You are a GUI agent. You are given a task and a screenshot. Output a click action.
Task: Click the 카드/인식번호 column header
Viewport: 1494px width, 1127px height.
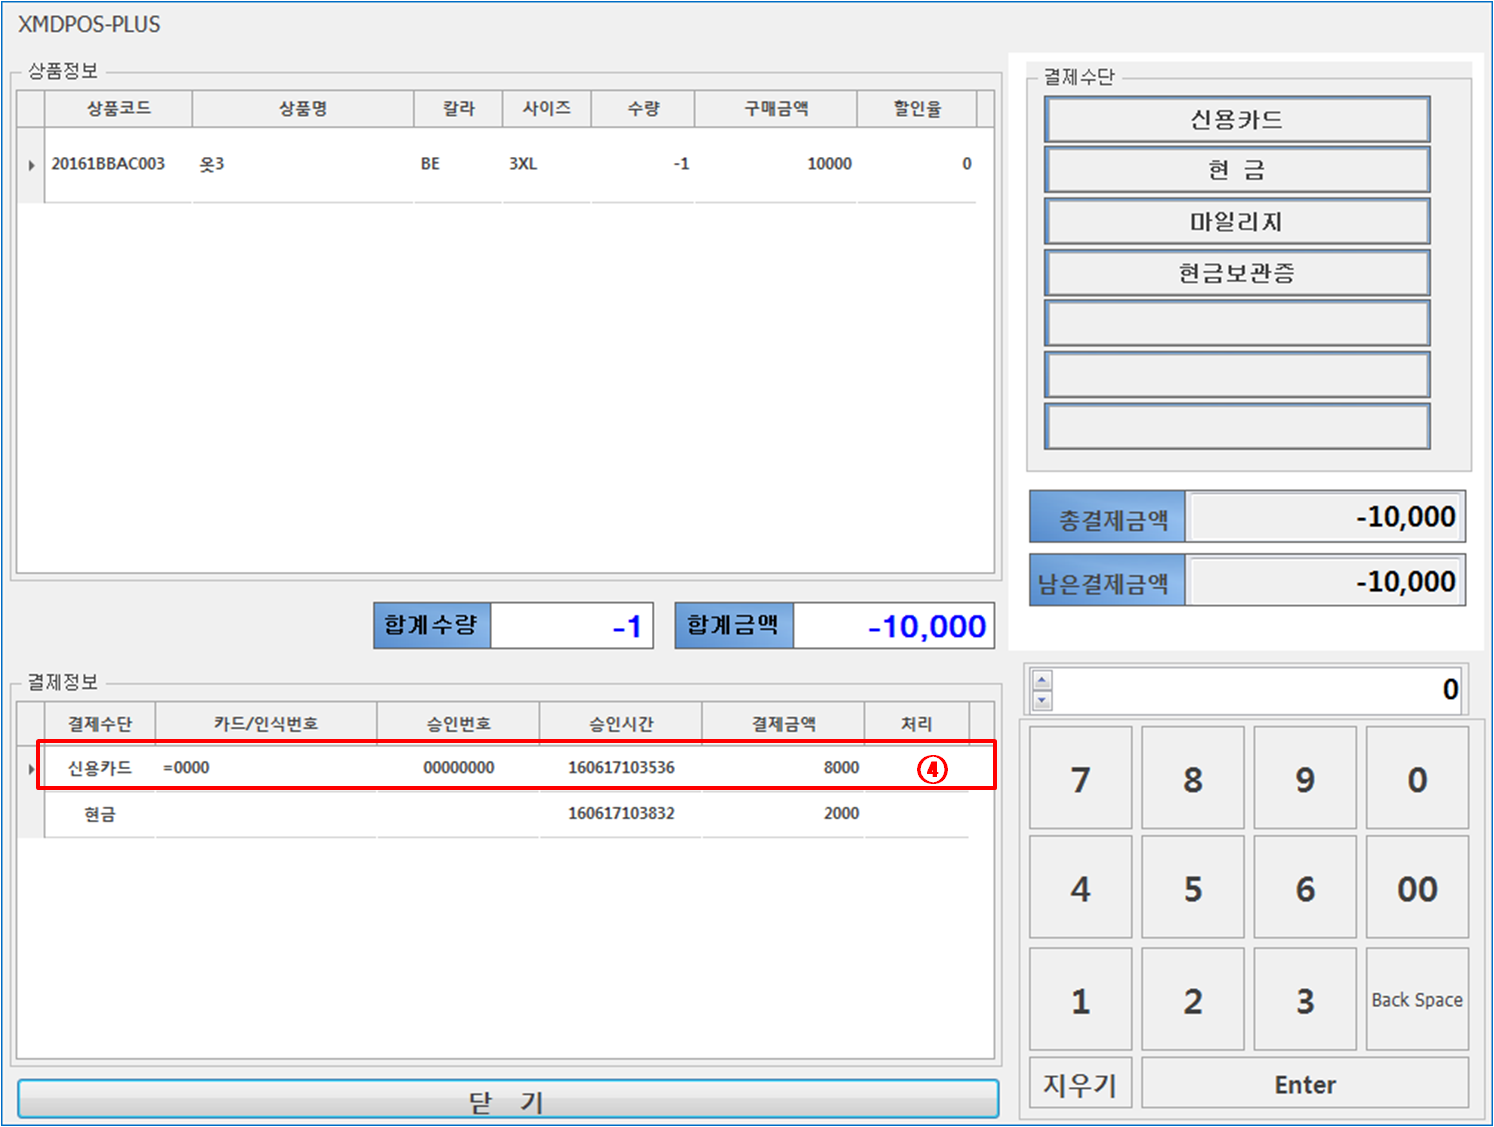[x=266, y=724]
